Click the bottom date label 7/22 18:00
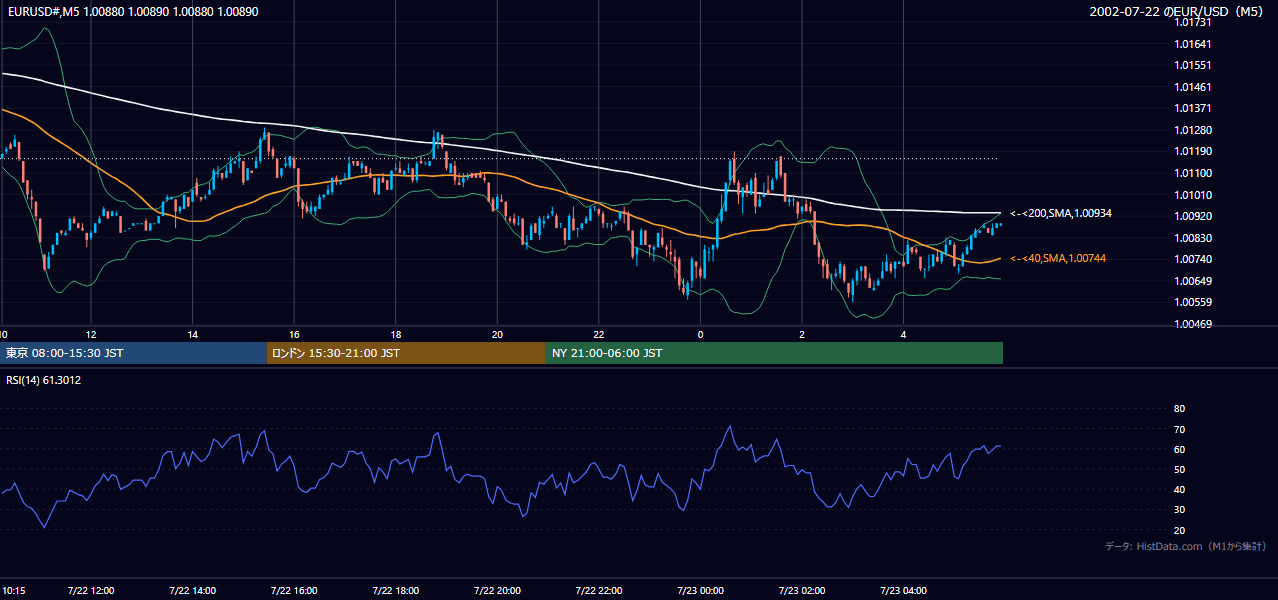1278x600 pixels. click(x=396, y=590)
